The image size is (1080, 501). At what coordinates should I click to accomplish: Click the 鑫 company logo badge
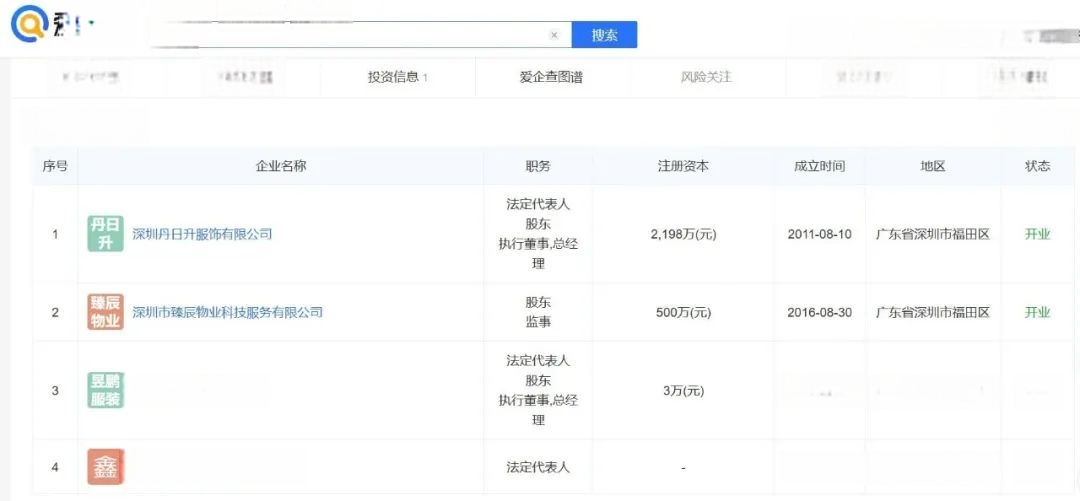(x=105, y=467)
